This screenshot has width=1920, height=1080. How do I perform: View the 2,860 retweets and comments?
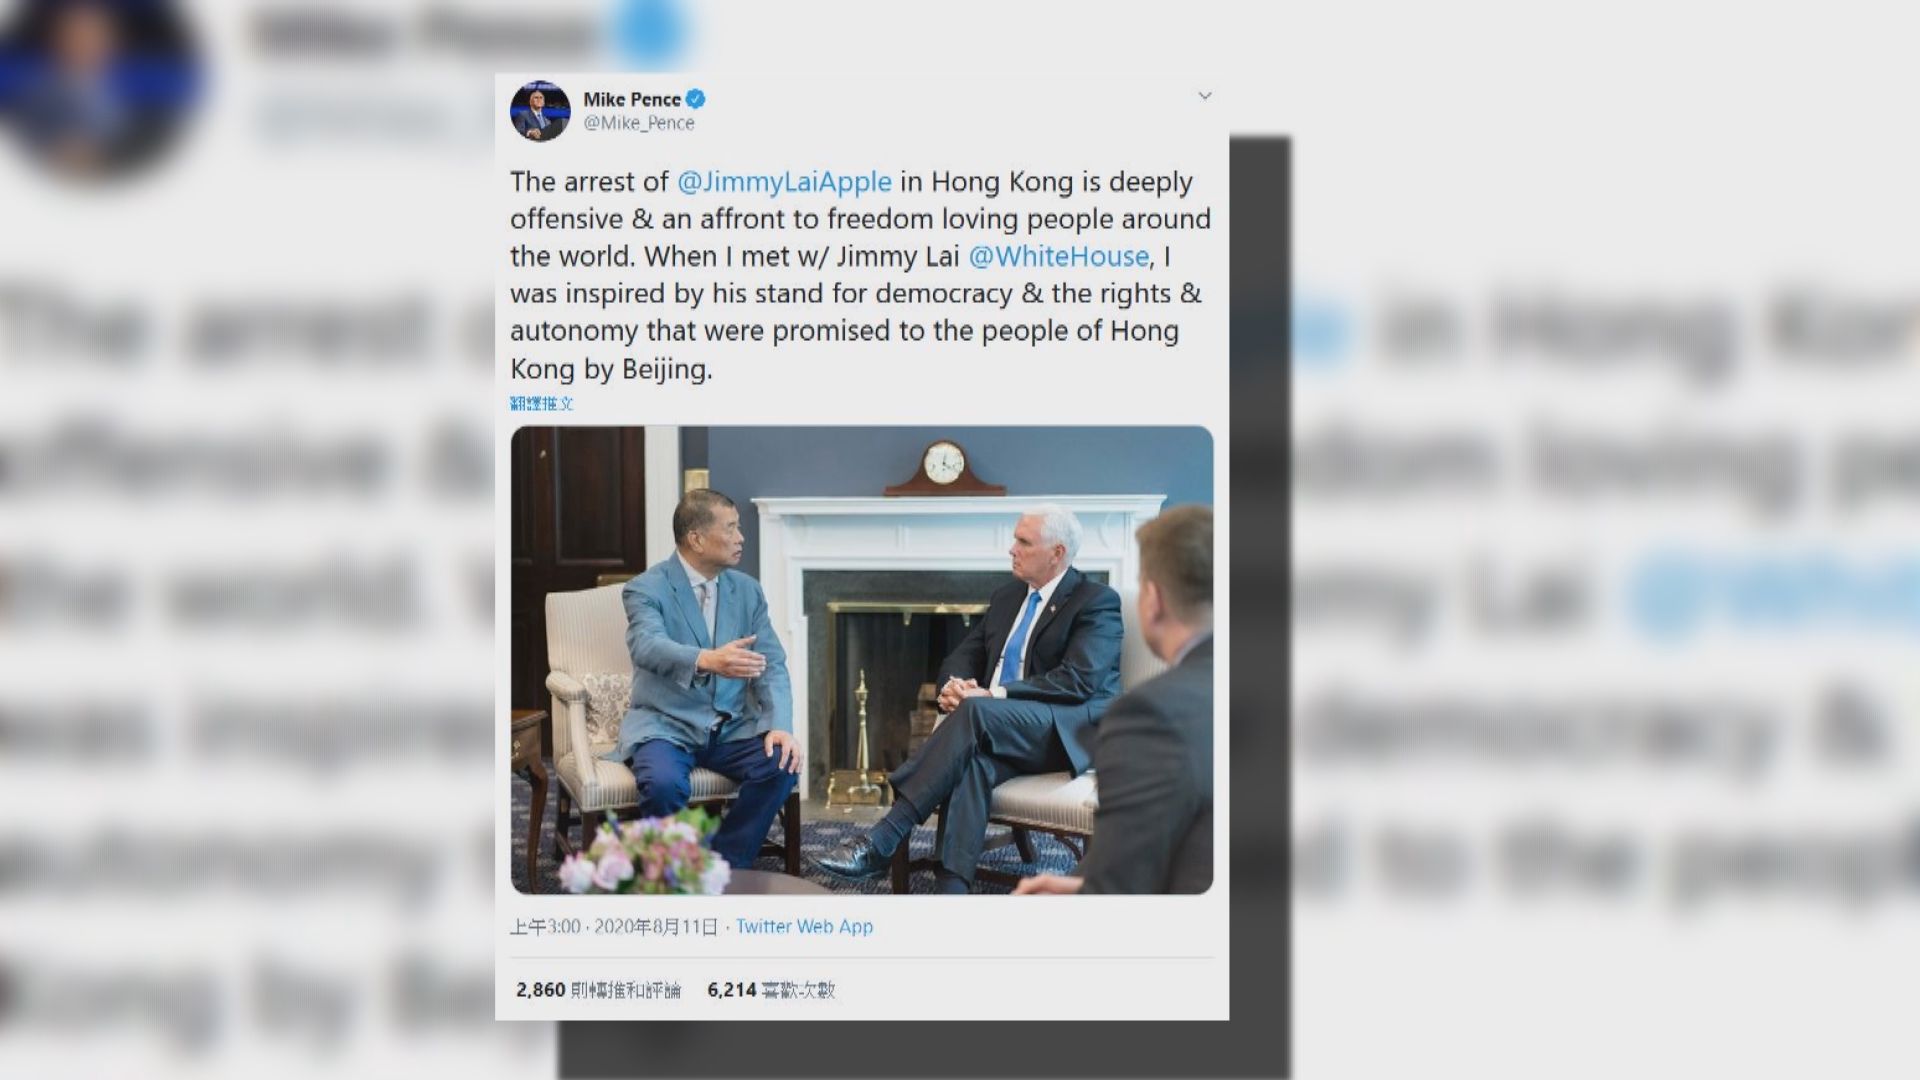point(598,990)
